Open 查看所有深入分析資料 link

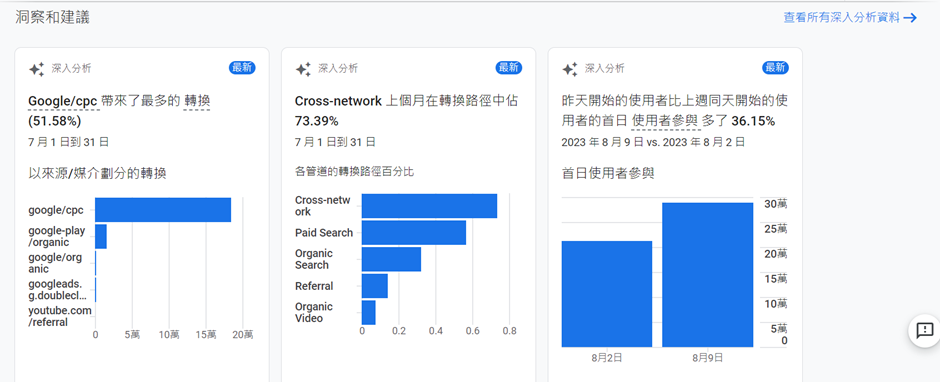tap(850, 17)
